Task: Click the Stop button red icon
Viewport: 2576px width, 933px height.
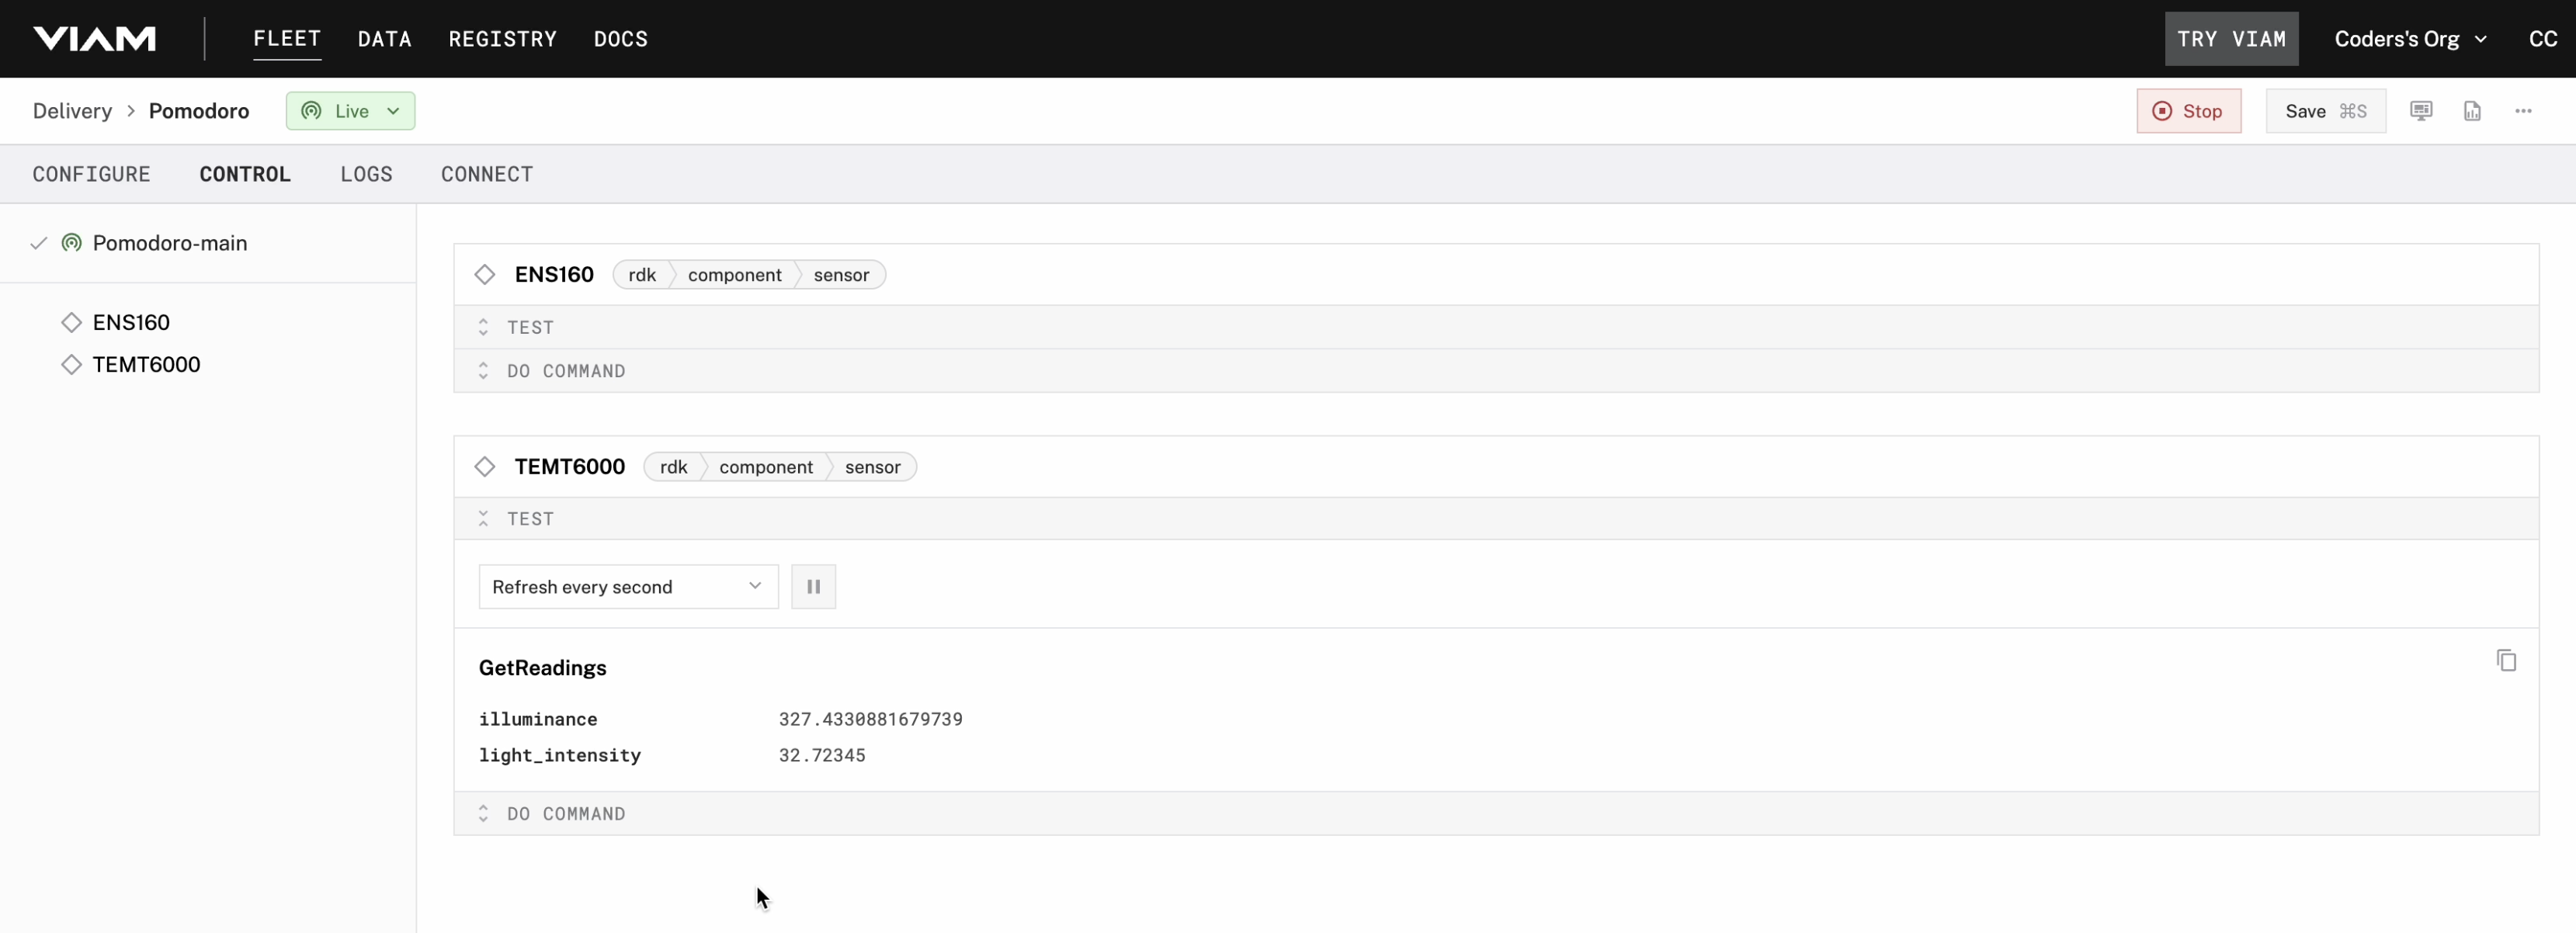Action: pos(2162,110)
